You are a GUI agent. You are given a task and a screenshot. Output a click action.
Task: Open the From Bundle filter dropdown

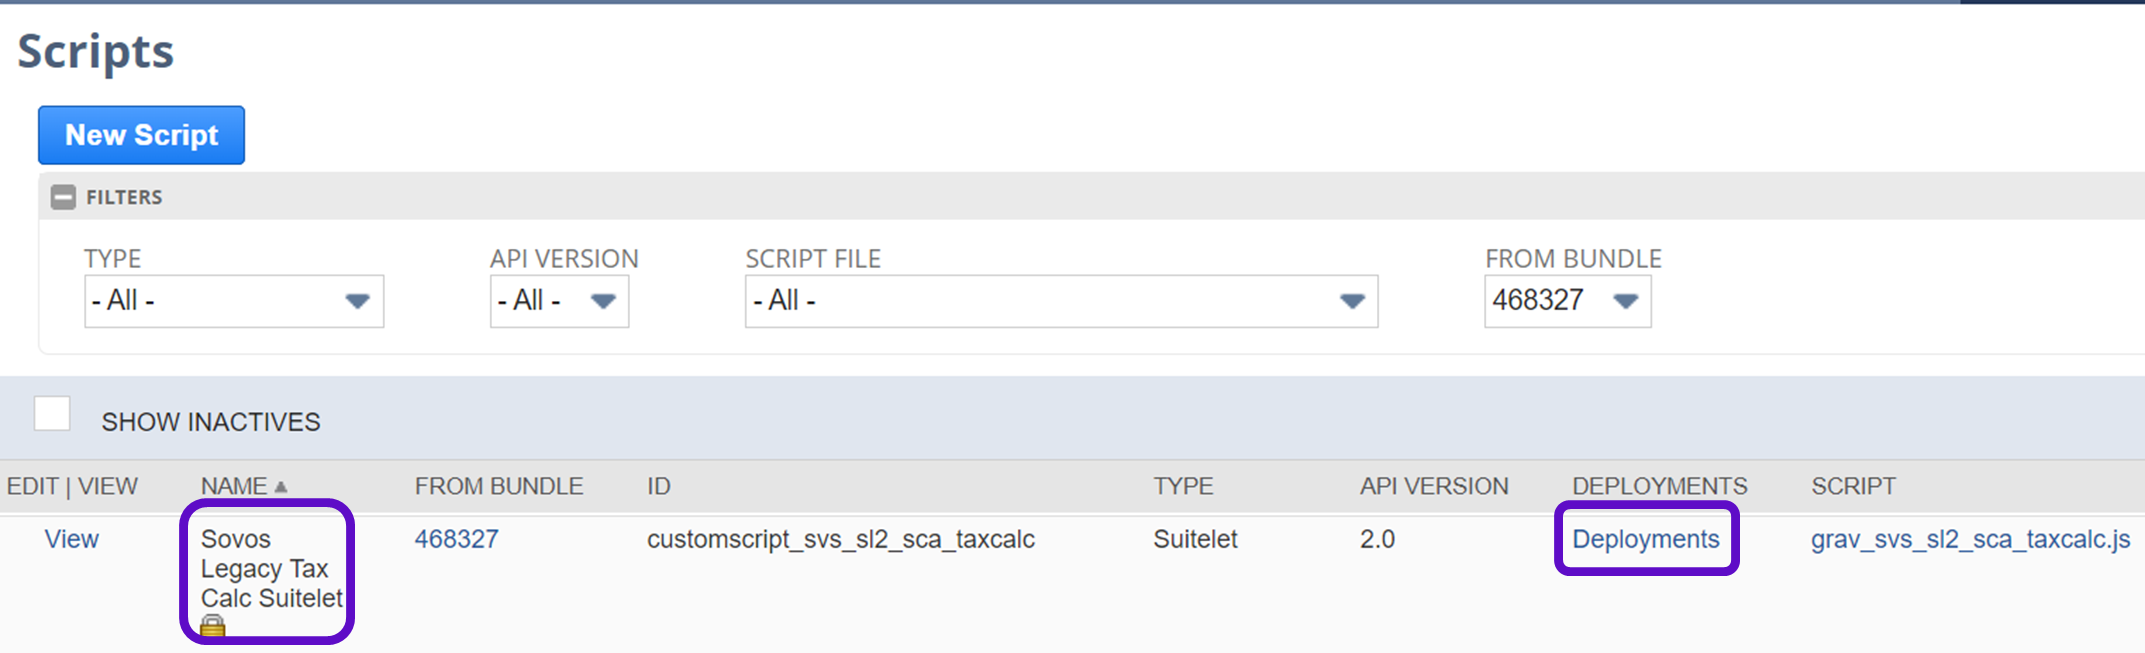[1566, 301]
